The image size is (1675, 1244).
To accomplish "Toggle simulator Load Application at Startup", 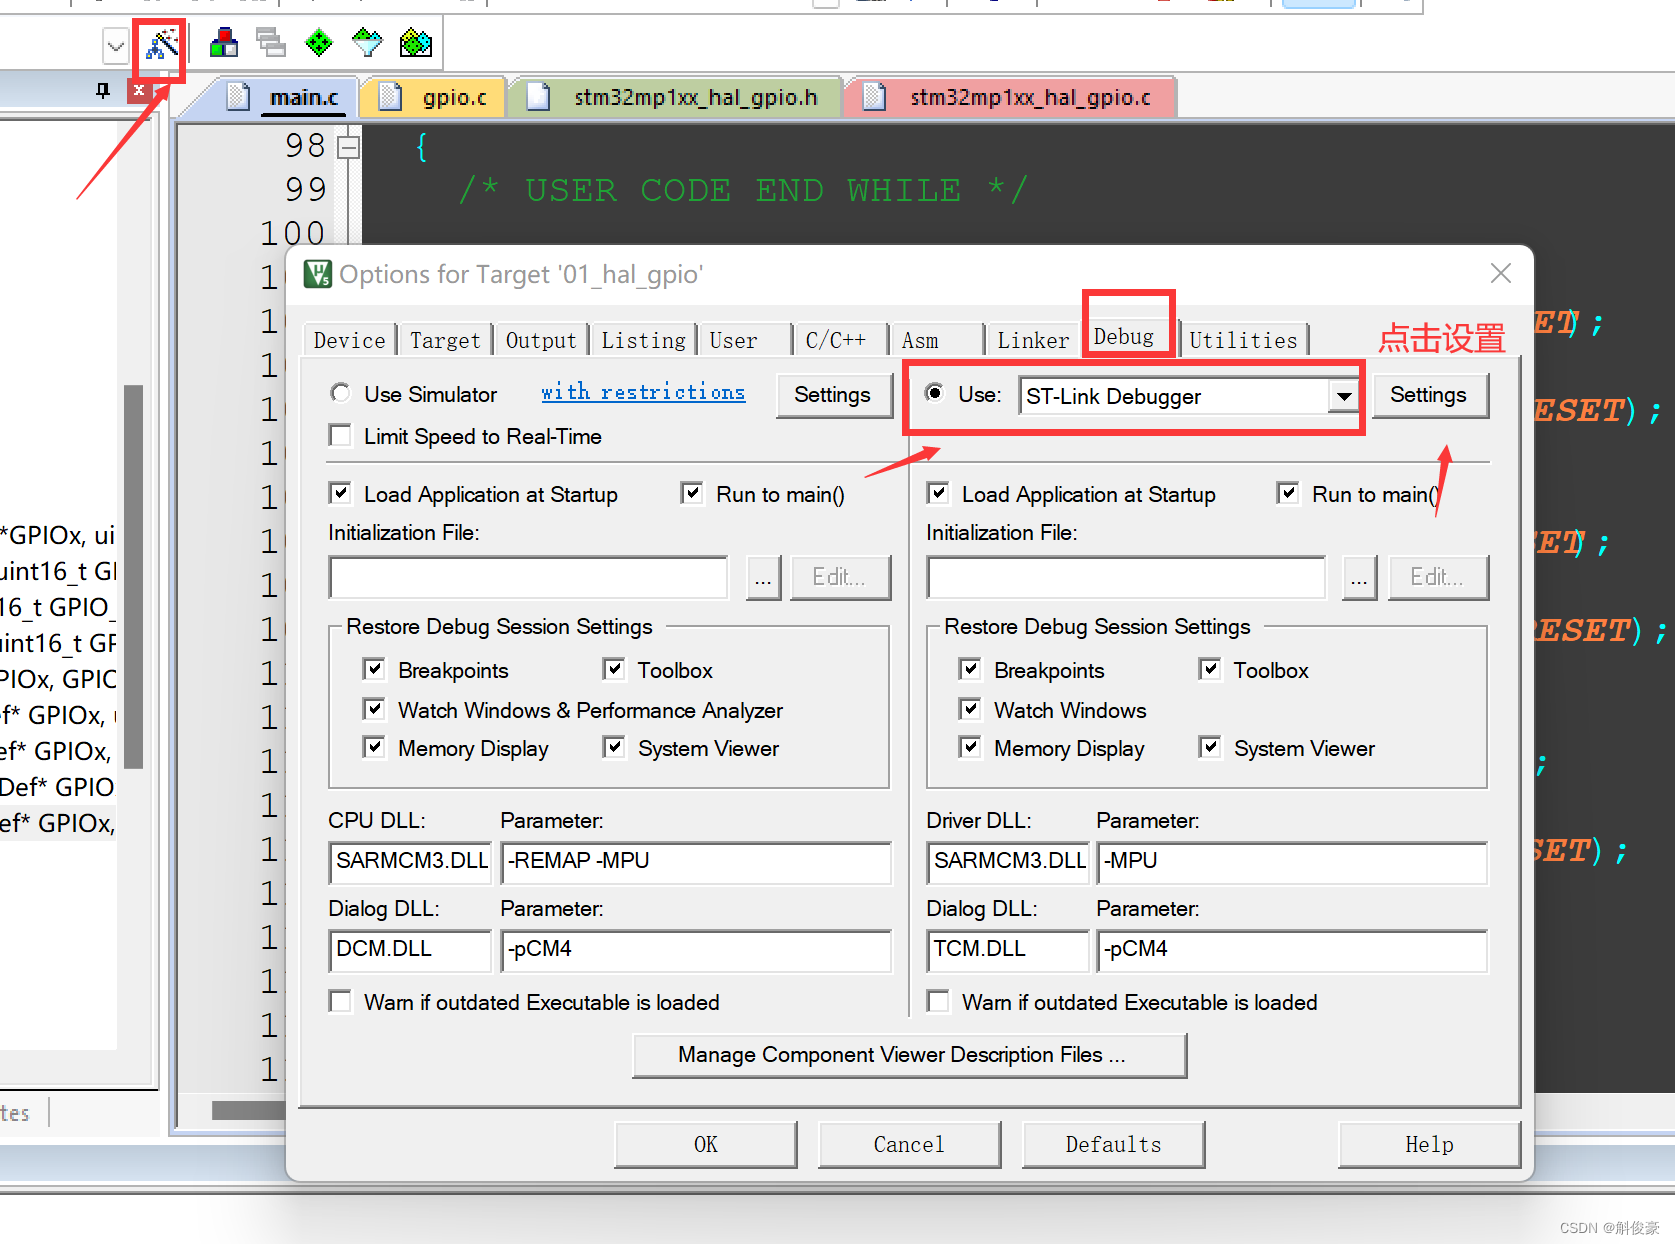I will click(x=341, y=493).
